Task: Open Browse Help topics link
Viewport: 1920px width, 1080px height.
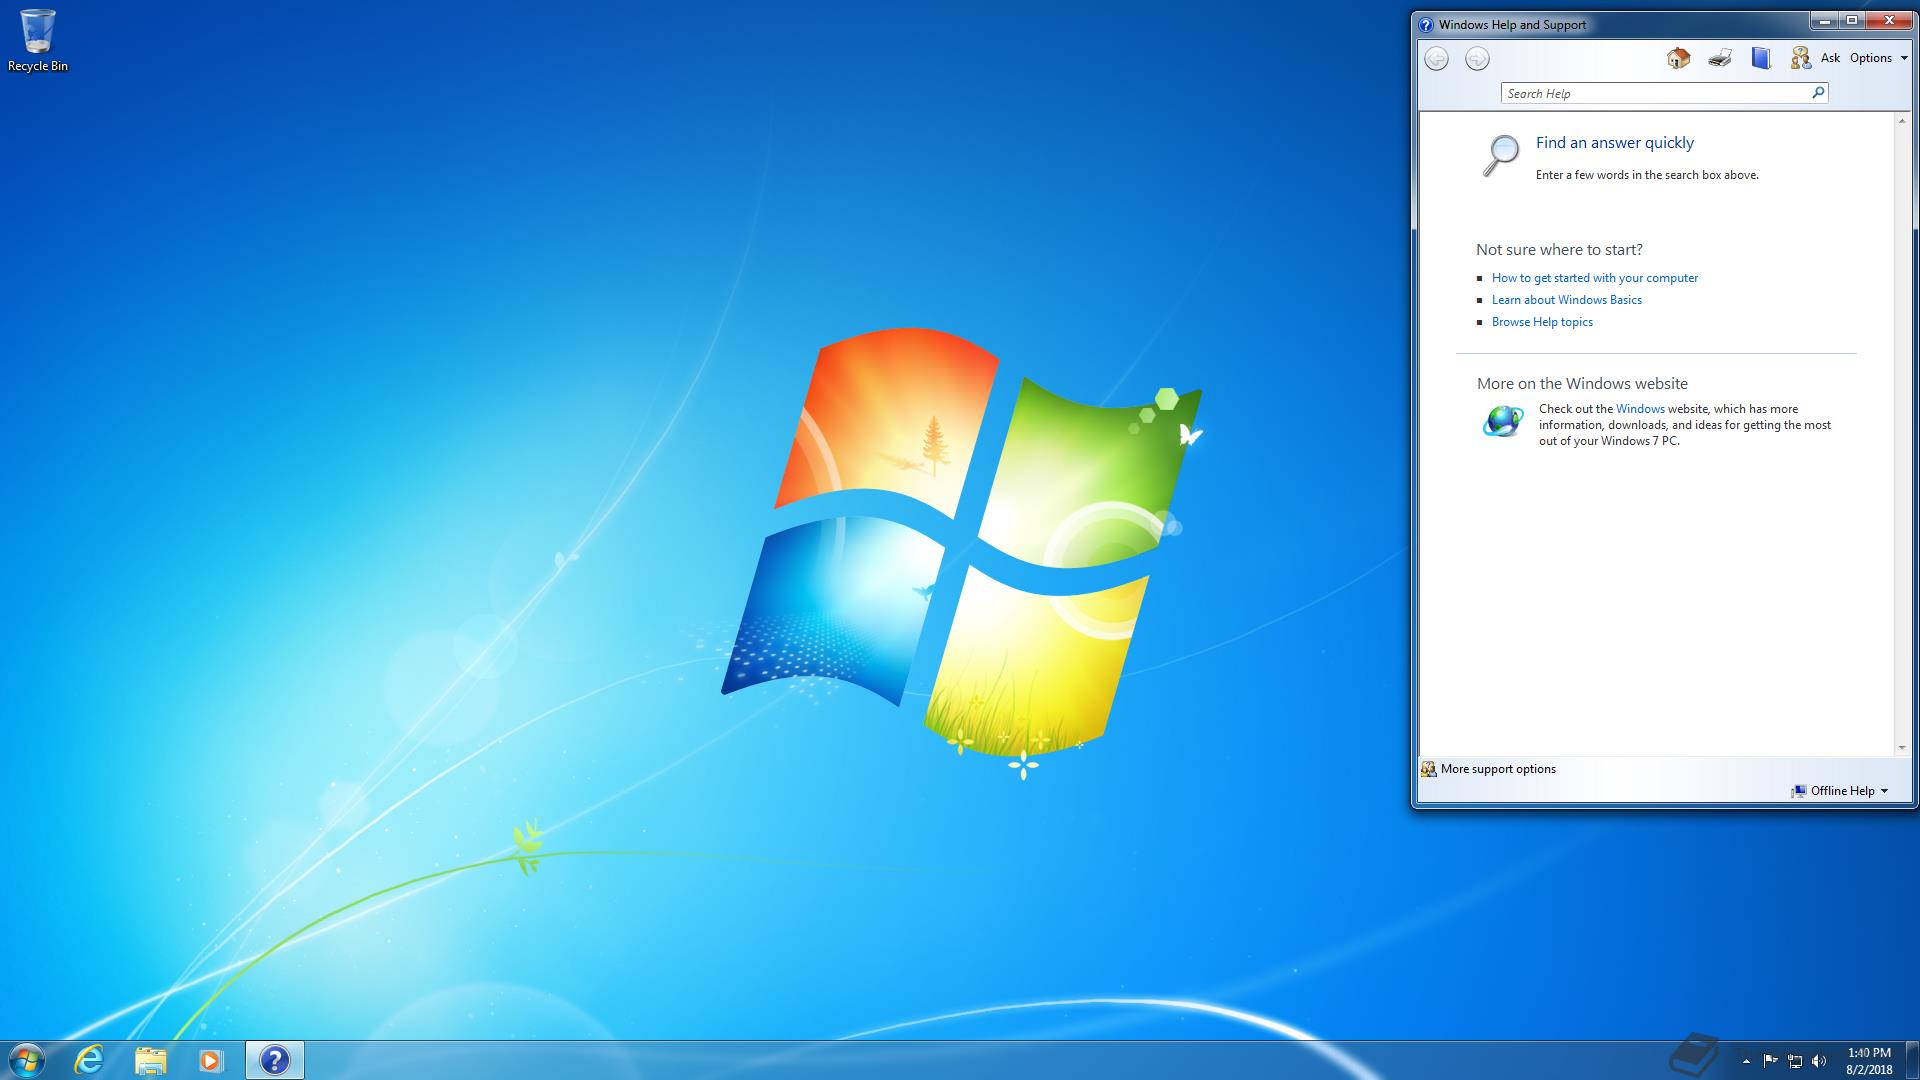Action: pos(1542,322)
